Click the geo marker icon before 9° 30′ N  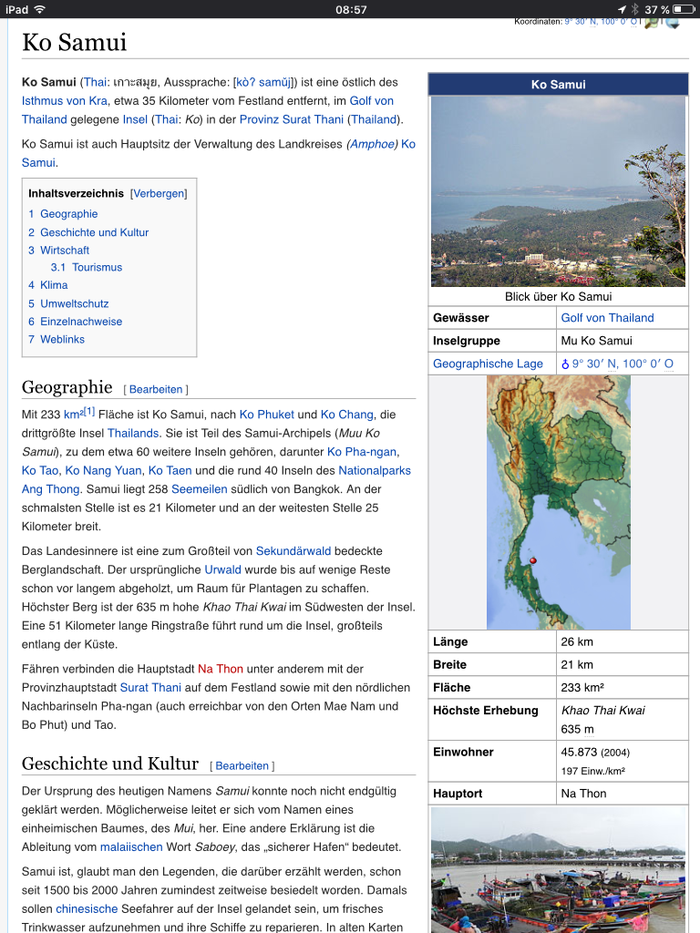[x=565, y=364]
